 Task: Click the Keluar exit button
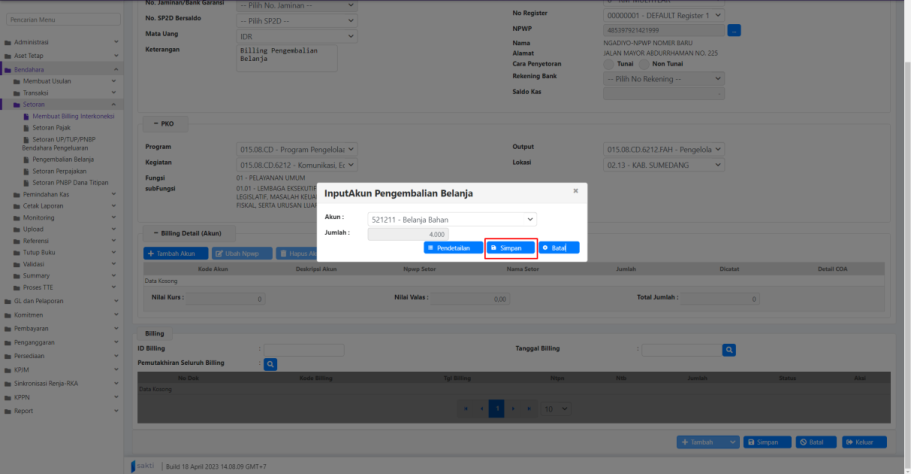click(865, 441)
